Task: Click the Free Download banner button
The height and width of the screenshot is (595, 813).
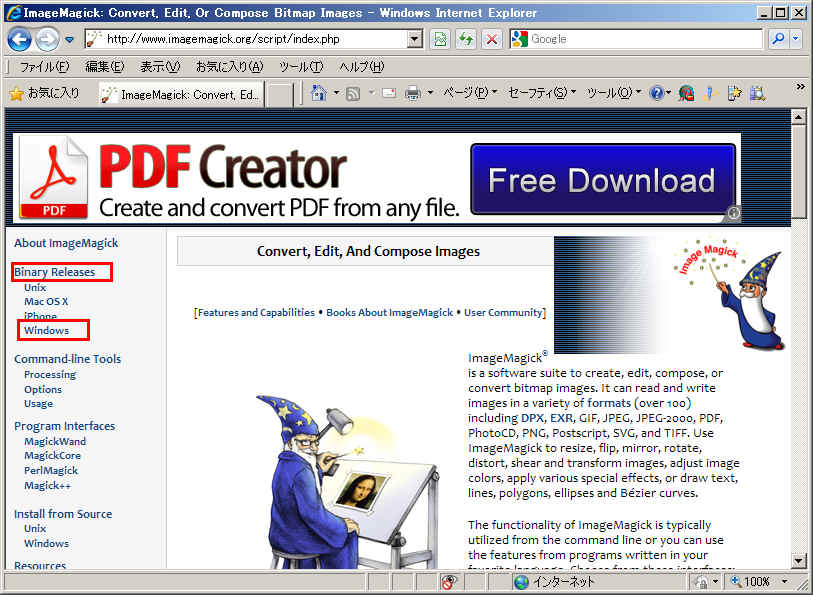Action: (x=603, y=179)
